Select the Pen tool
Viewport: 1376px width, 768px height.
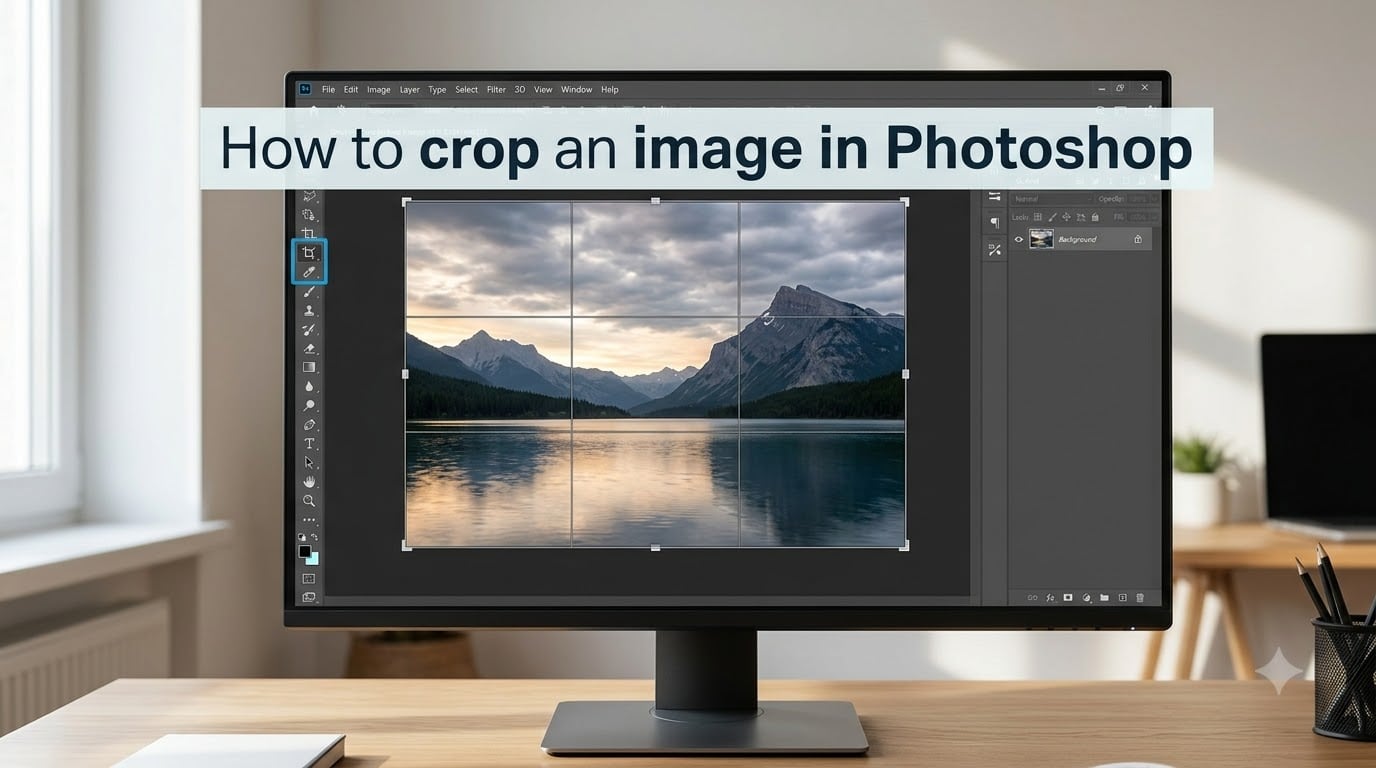pos(309,424)
